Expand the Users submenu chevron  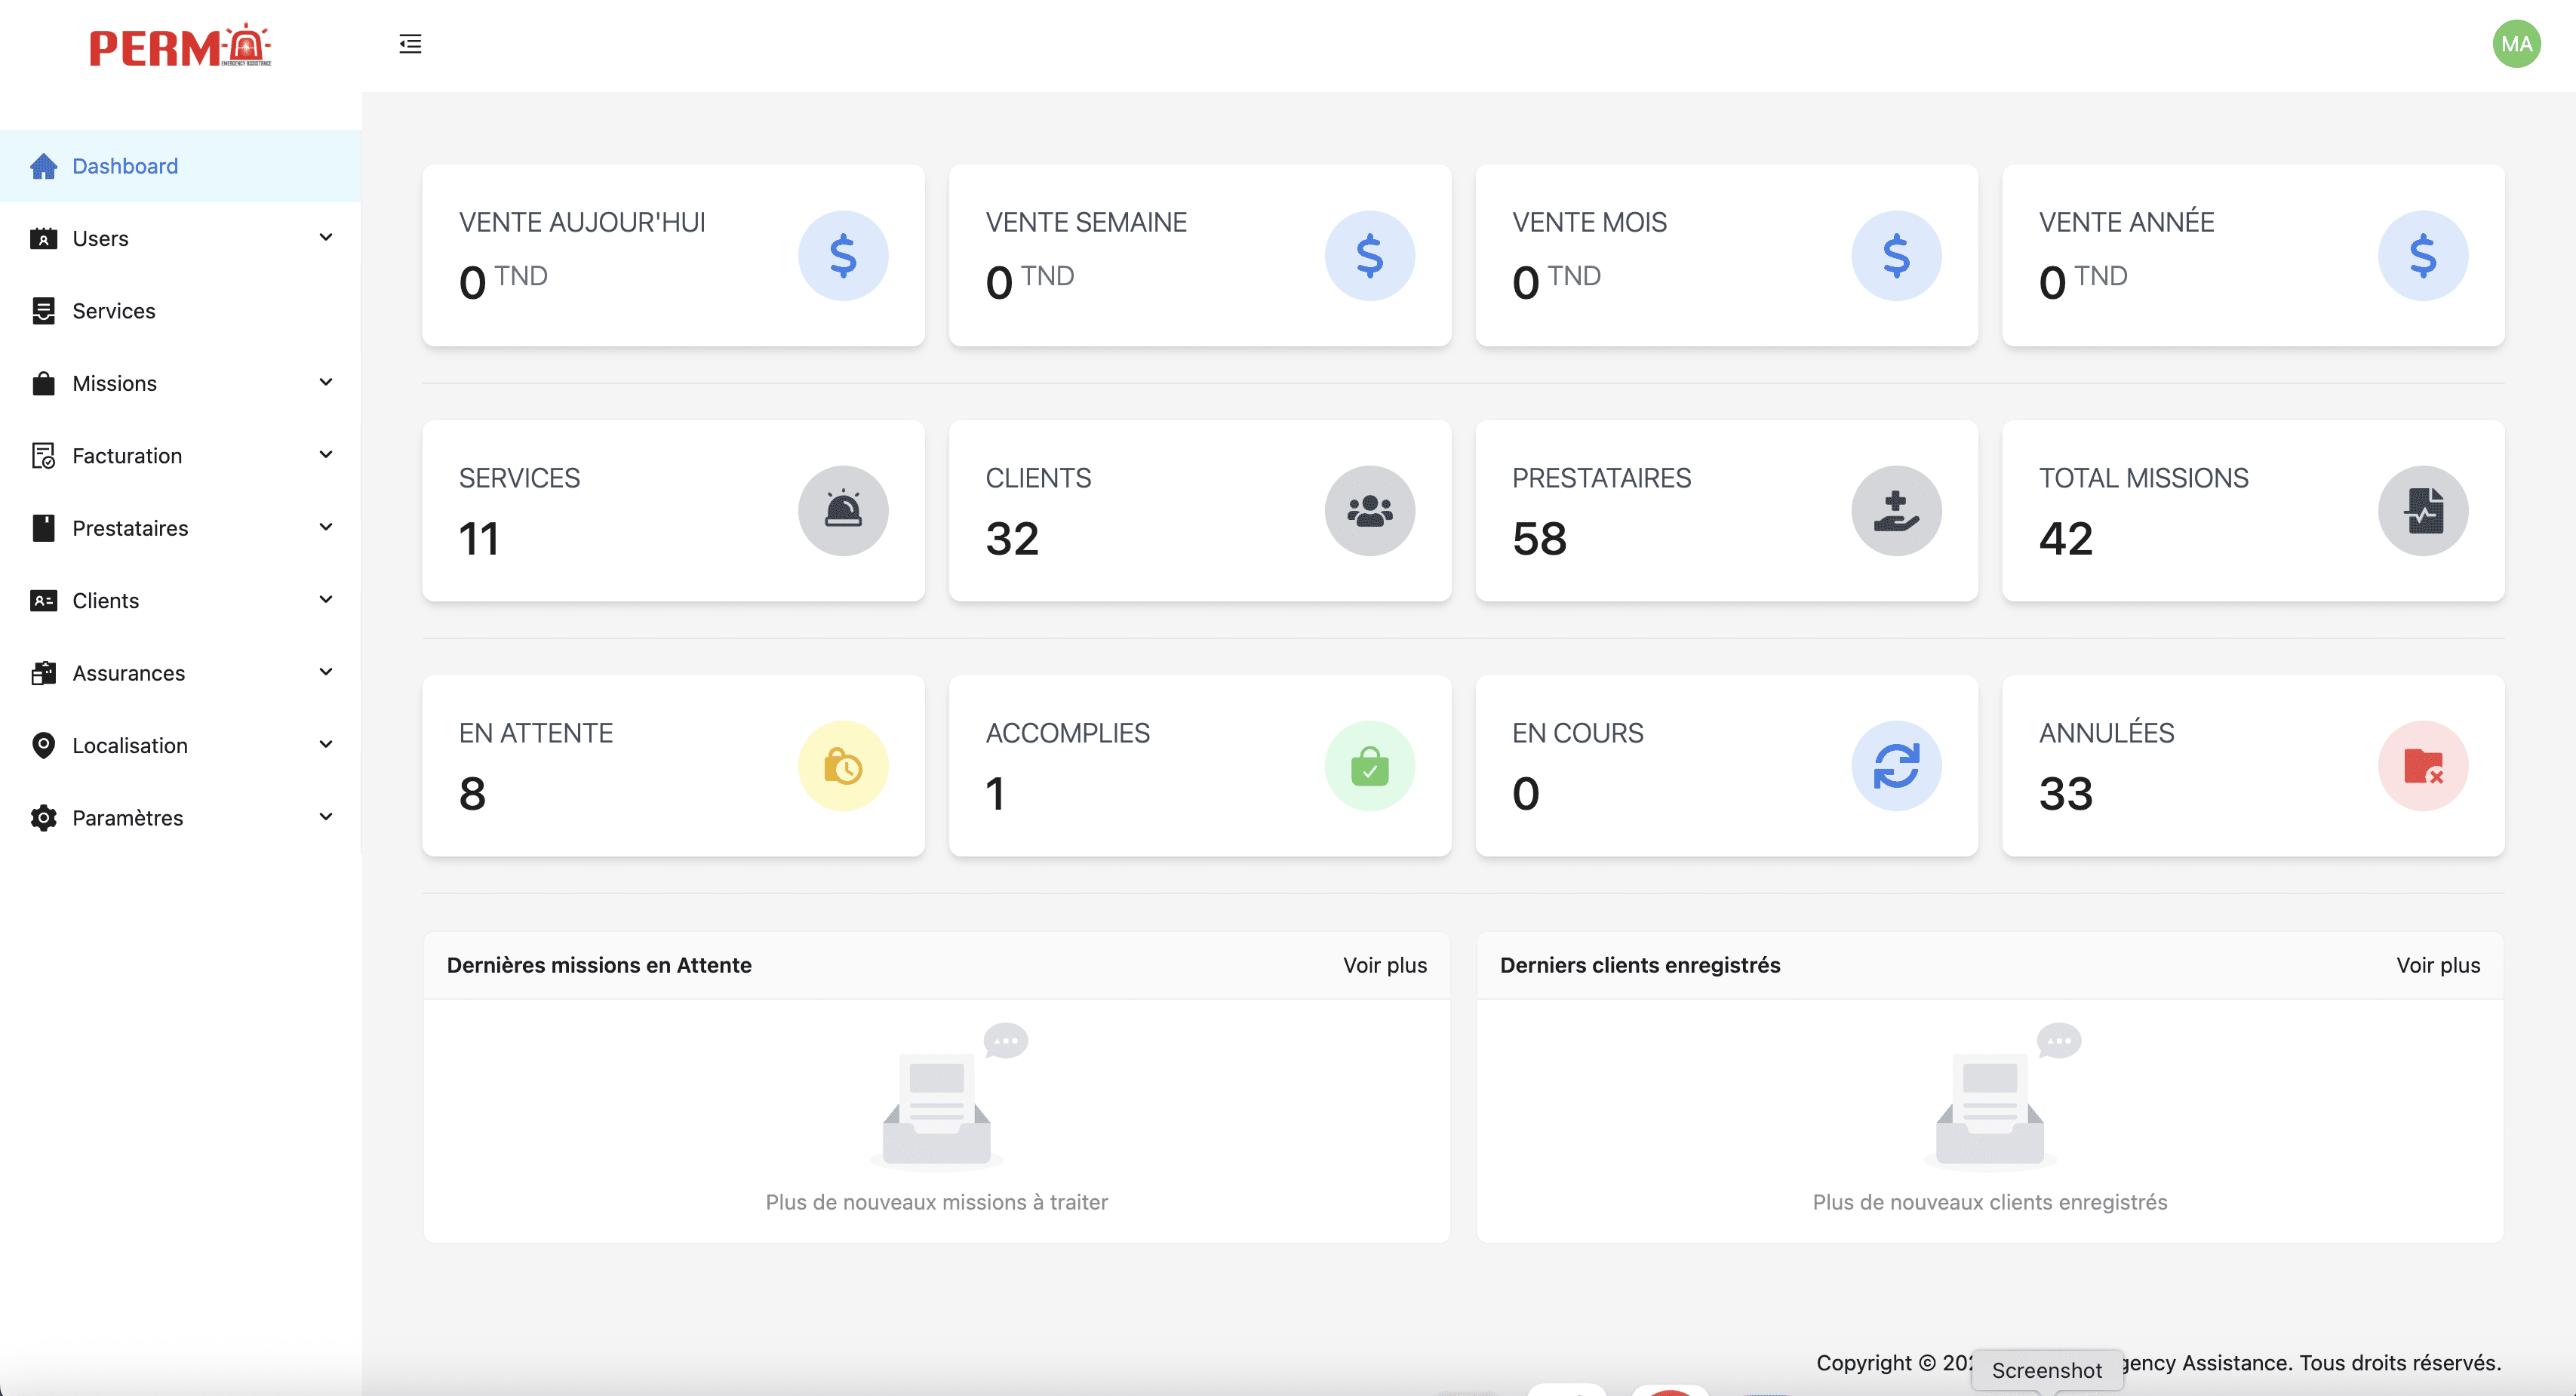coord(326,238)
